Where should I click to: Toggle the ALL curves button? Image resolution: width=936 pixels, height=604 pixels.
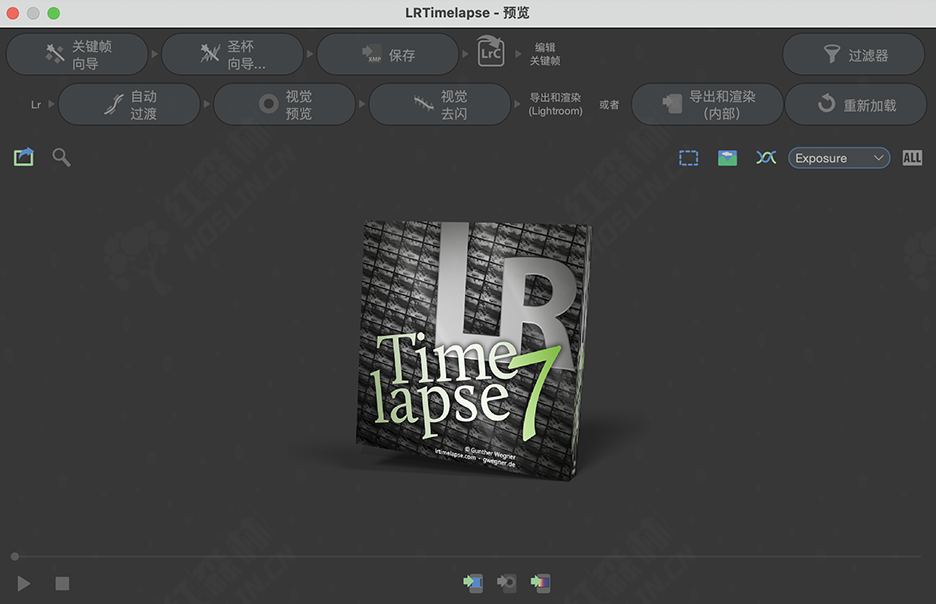(912, 158)
